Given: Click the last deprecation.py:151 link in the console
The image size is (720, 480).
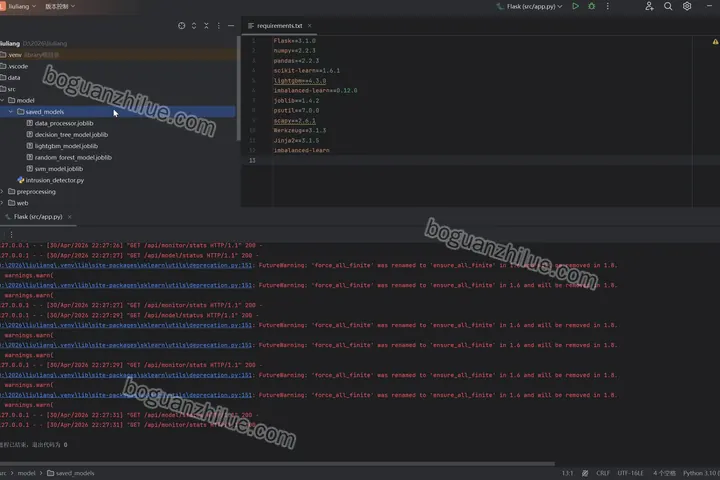Looking at the screenshot, I should 126,395.
